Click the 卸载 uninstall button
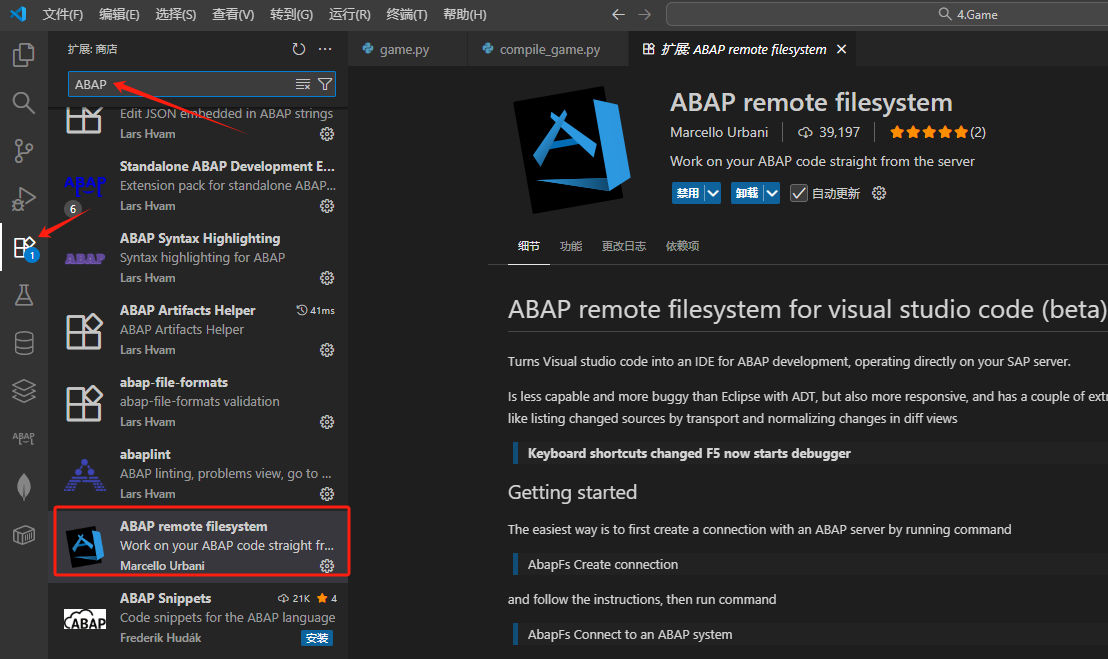The height and width of the screenshot is (659, 1108). click(x=747, y=193)
